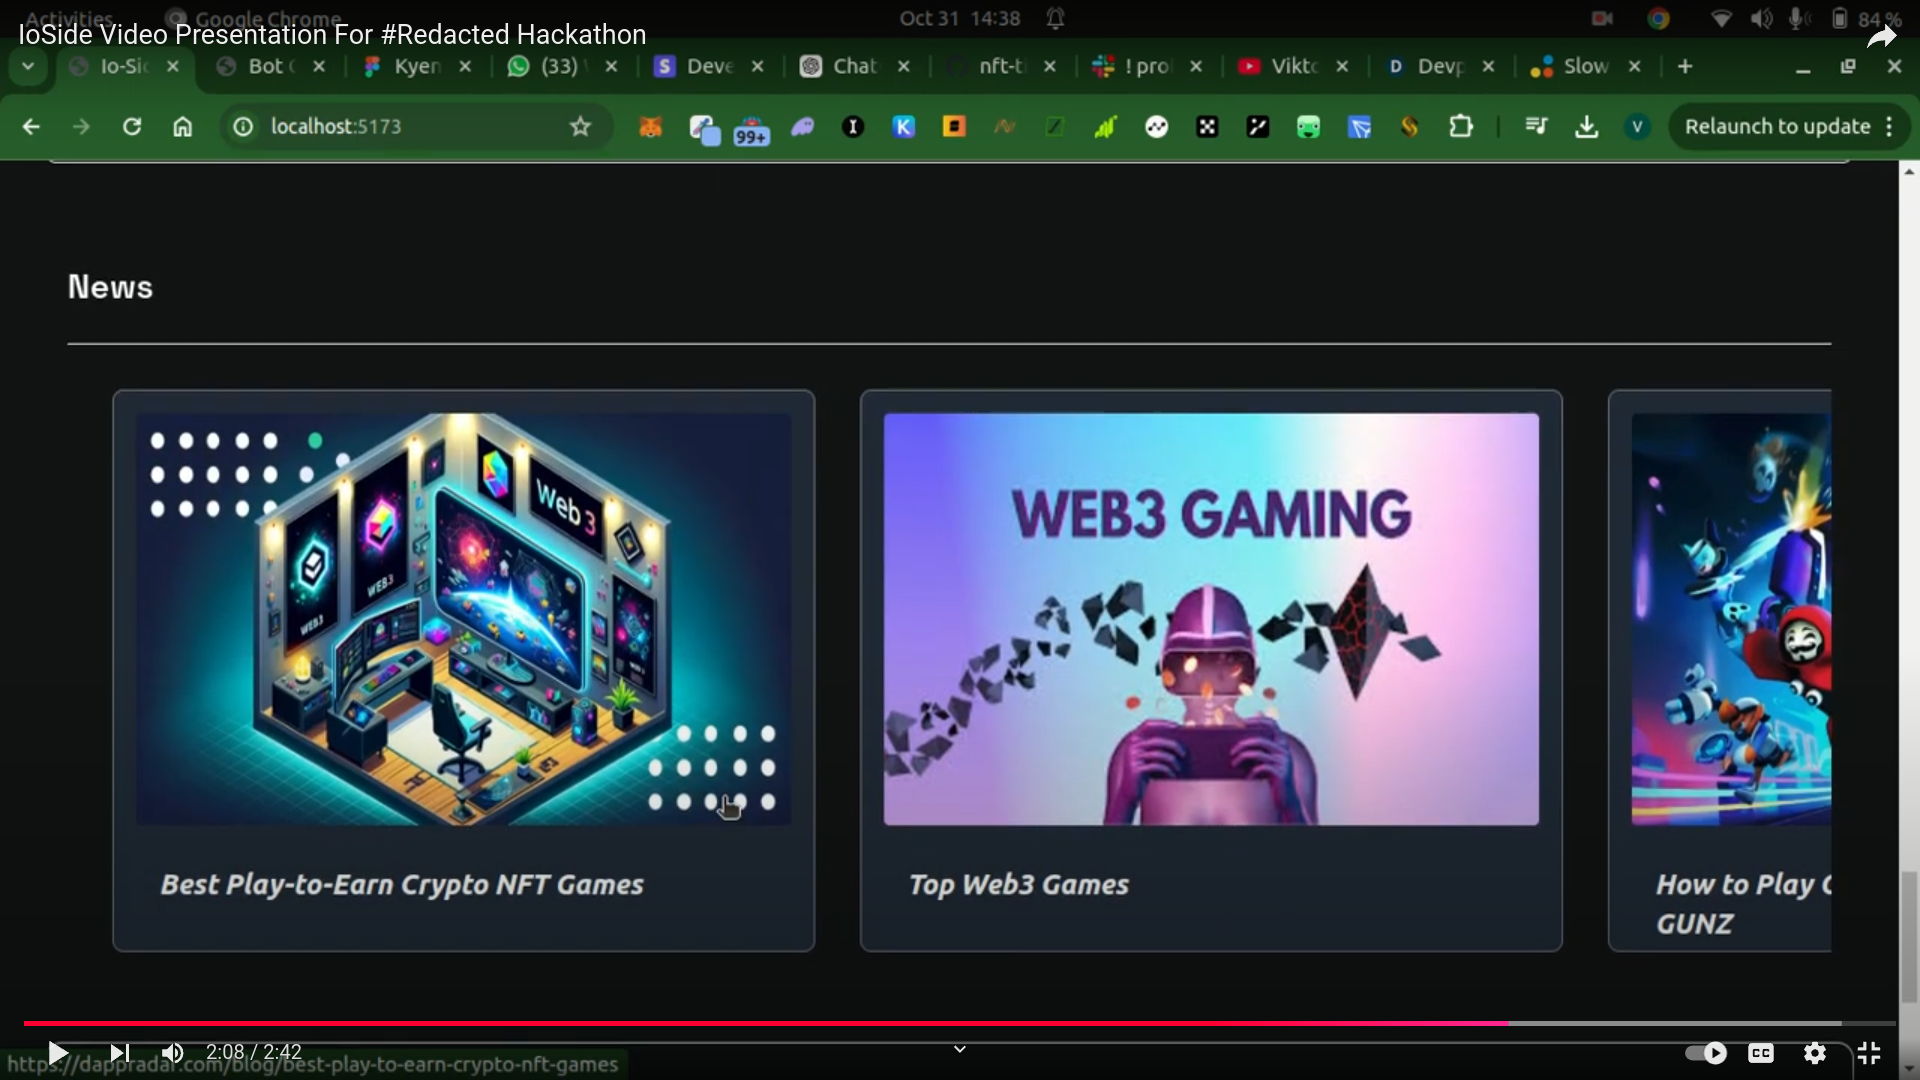Viewport: 1920px width, 1080px height.
Task: Switch to the Slow tab
Action: click(x=1584, y=66)
